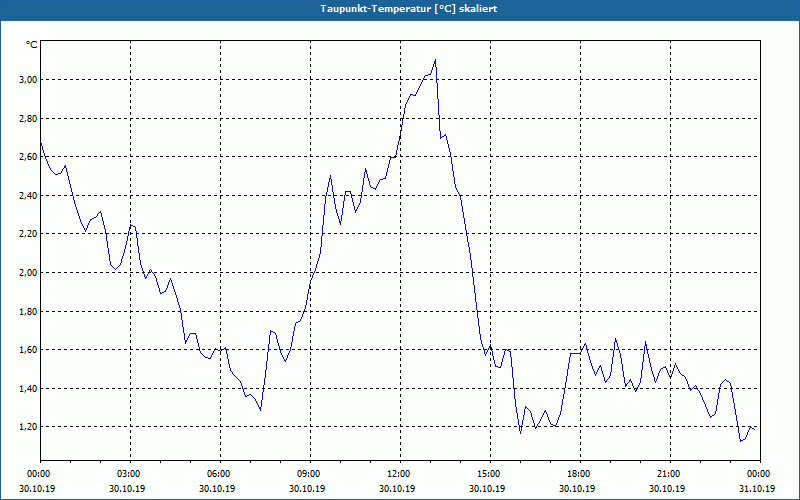The width and height of the screenshot is (800, 500).
Task: Click the 06:00 time axis label
Action: 220,474
